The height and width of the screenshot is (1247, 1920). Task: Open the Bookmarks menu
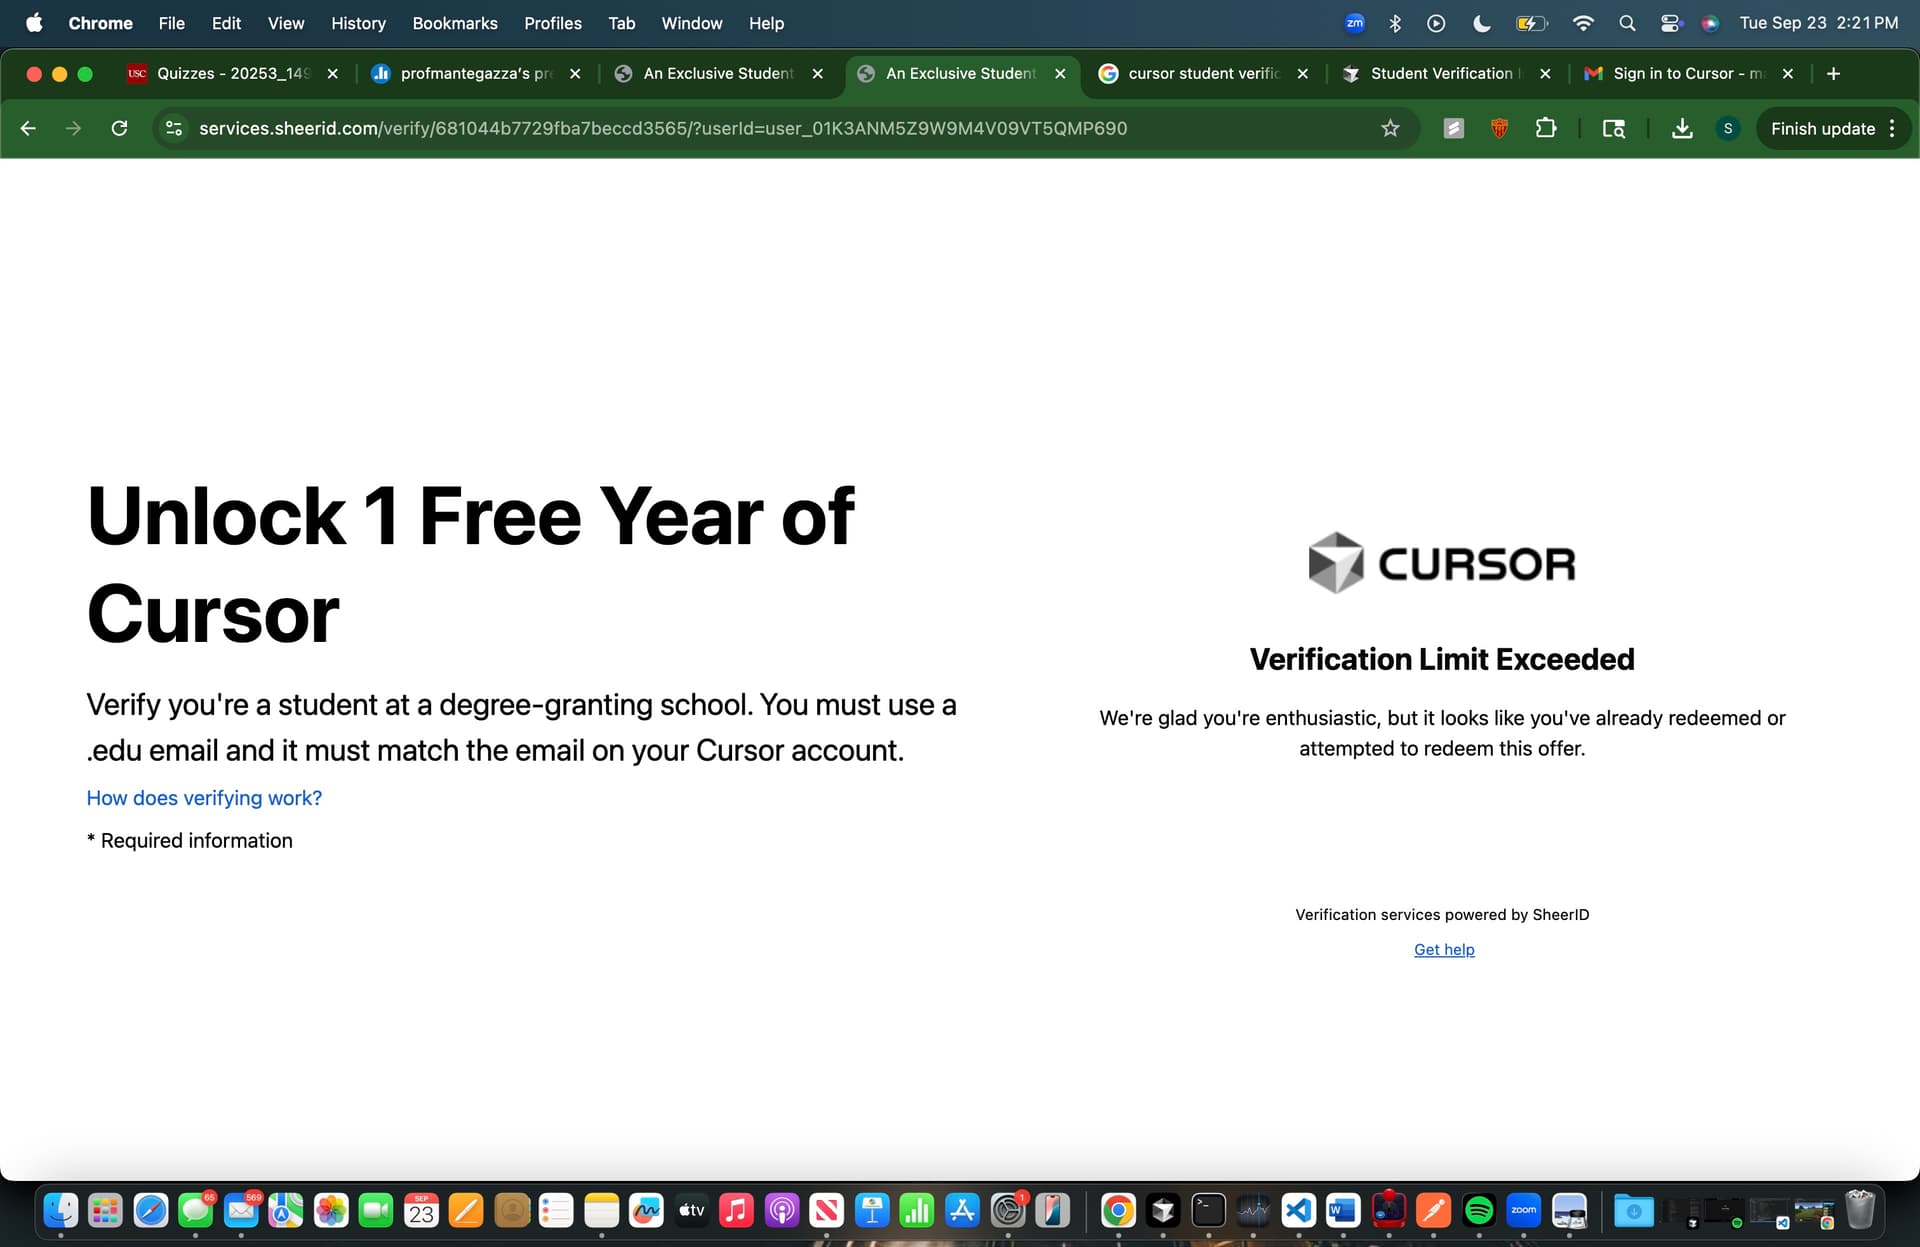[454, 23]
